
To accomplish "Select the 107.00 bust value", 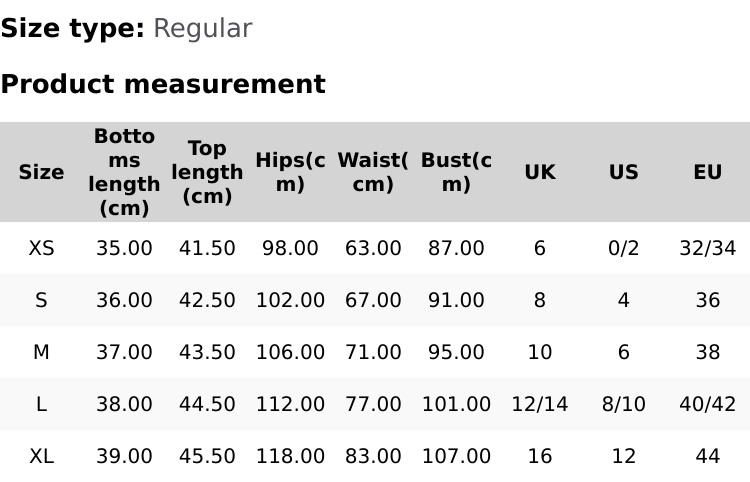I will tap(456, 456).
